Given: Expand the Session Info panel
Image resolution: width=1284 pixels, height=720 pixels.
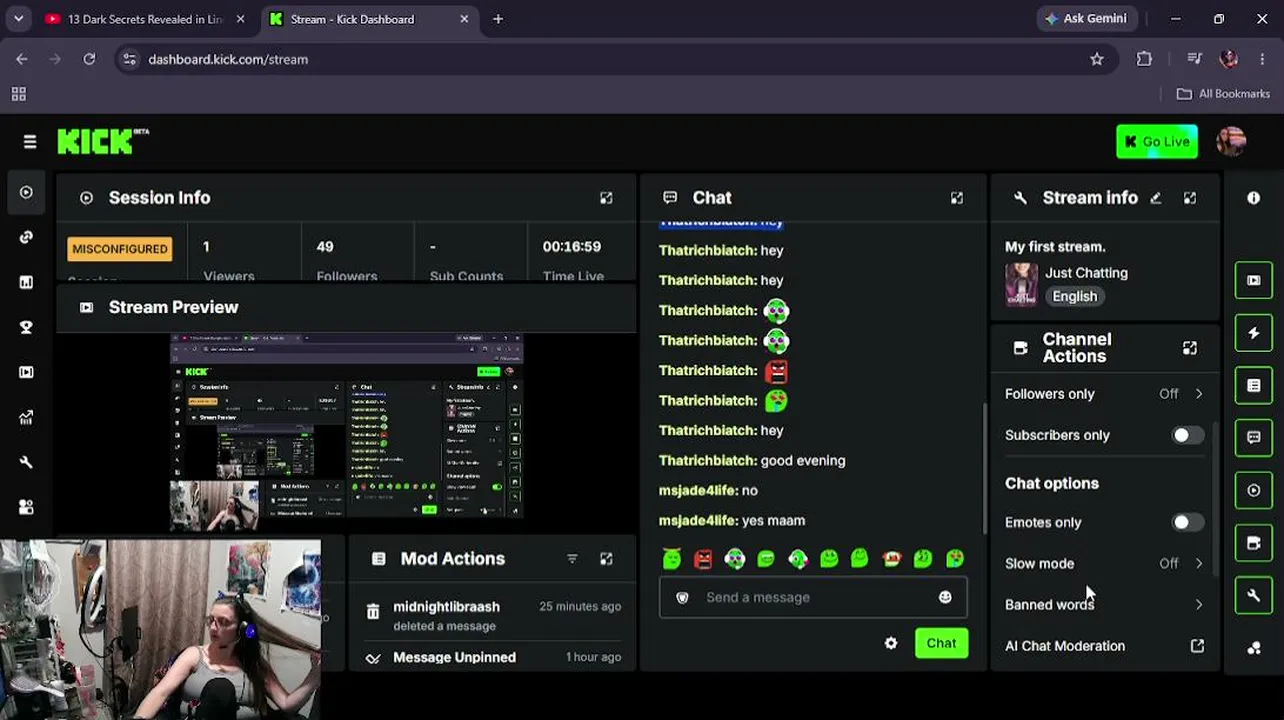Looking at the screenshot, I should click(606, 198).
